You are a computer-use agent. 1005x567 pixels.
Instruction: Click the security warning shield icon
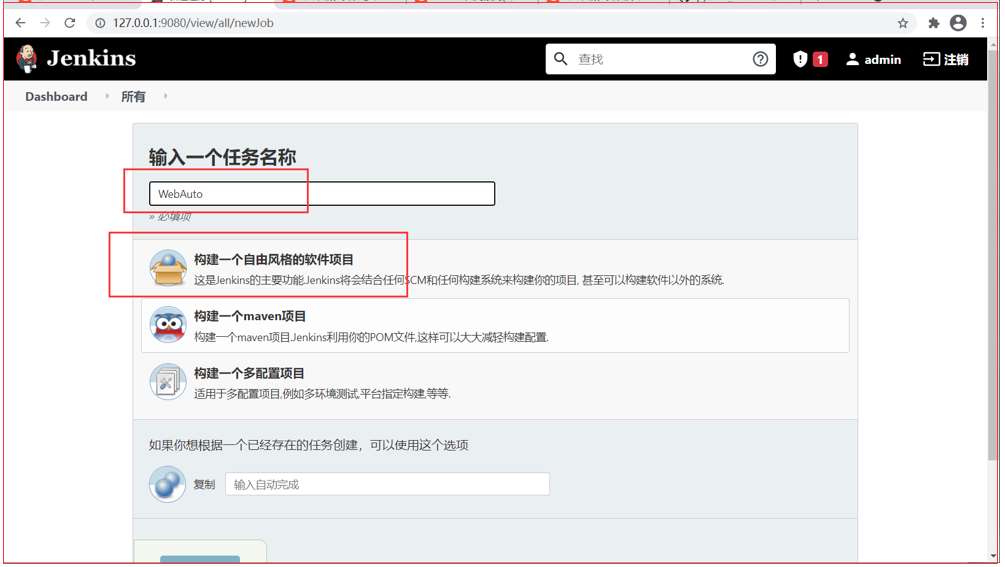(800, 59)
